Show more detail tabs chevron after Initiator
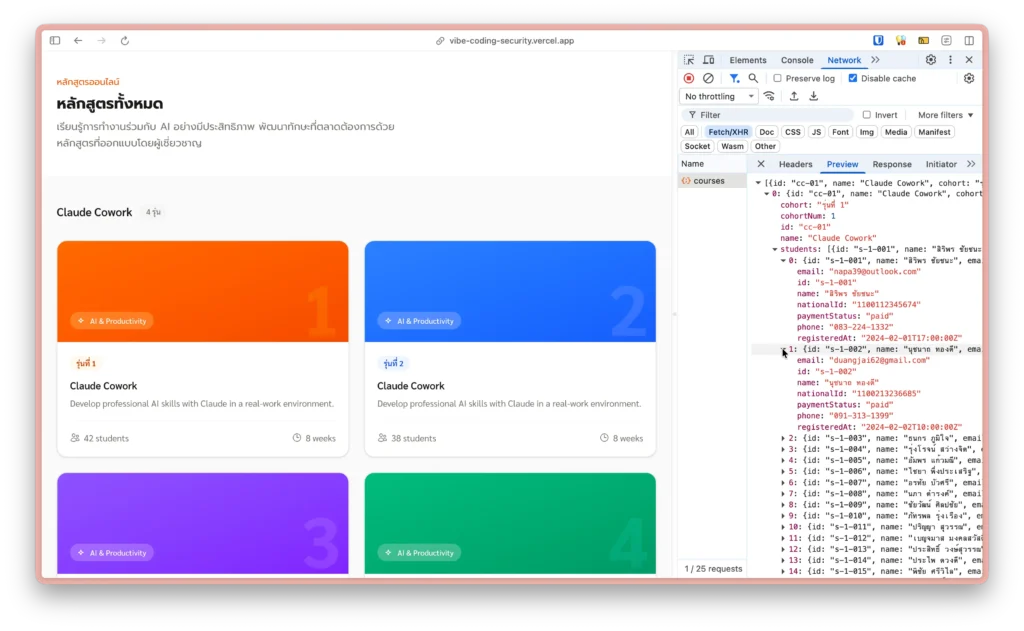1024x631 pixels. point(971,164)
